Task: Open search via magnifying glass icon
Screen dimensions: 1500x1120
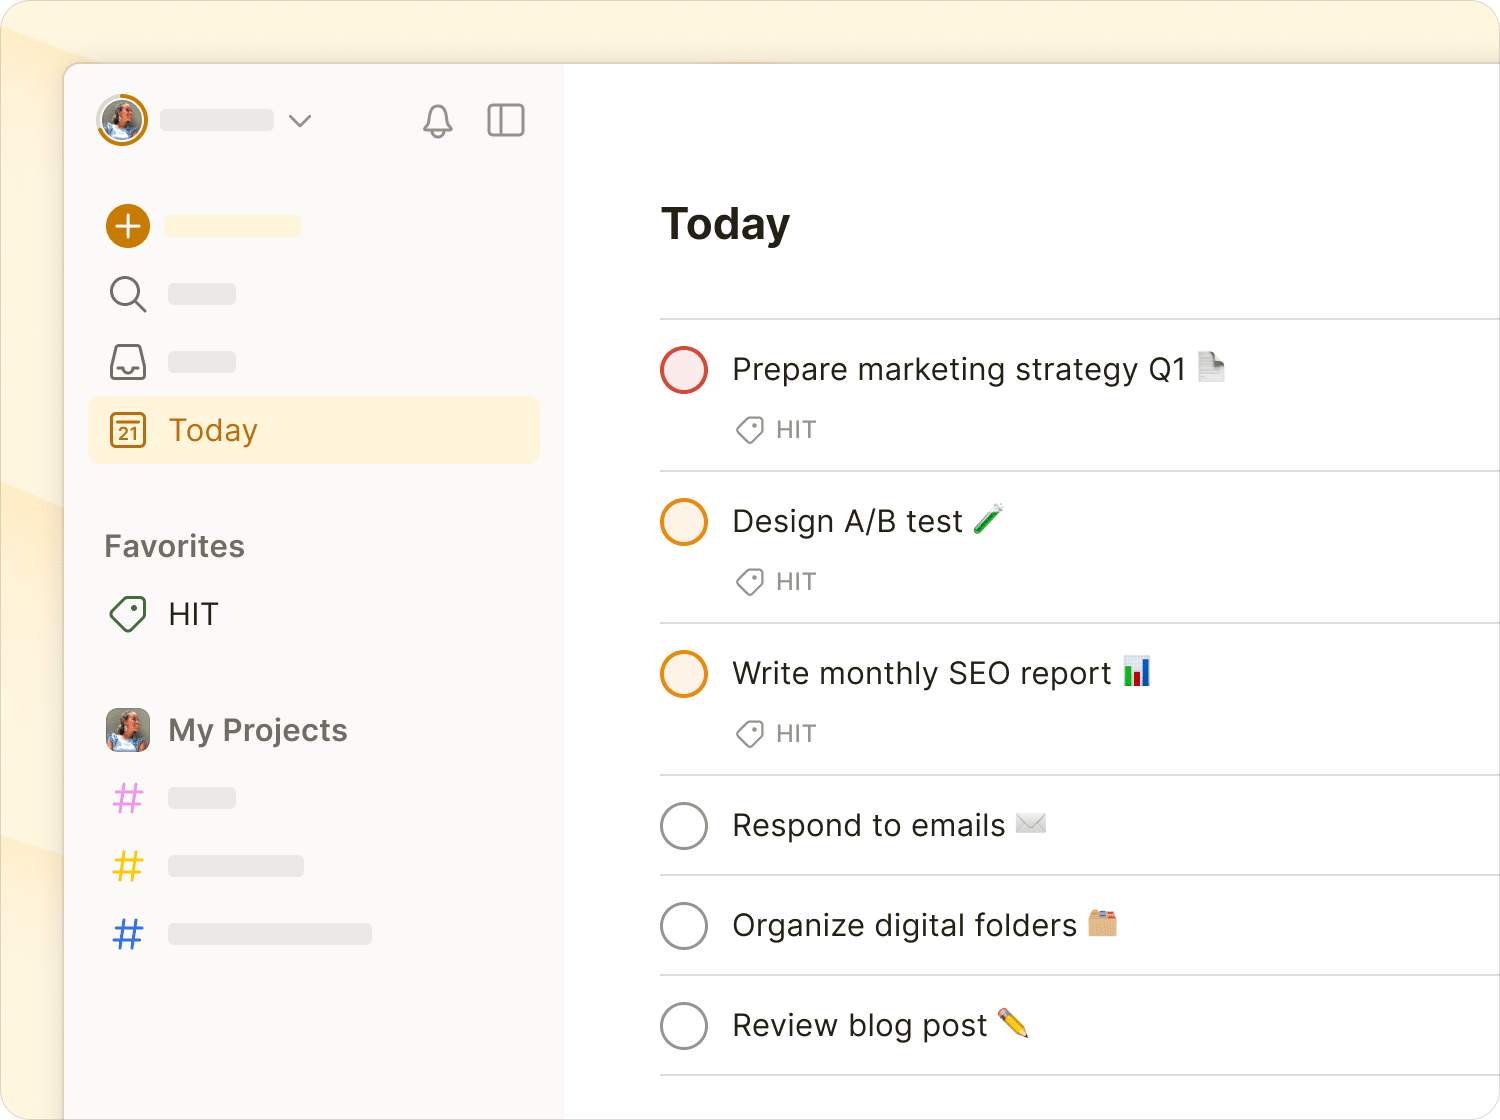Action: tap(128, 294)
